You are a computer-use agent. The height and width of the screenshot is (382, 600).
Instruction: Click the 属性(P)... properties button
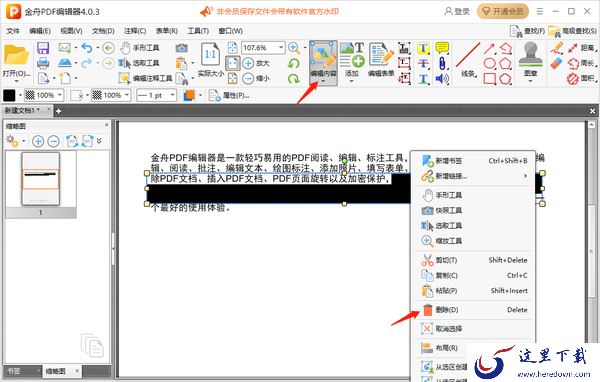coord(229,95)
